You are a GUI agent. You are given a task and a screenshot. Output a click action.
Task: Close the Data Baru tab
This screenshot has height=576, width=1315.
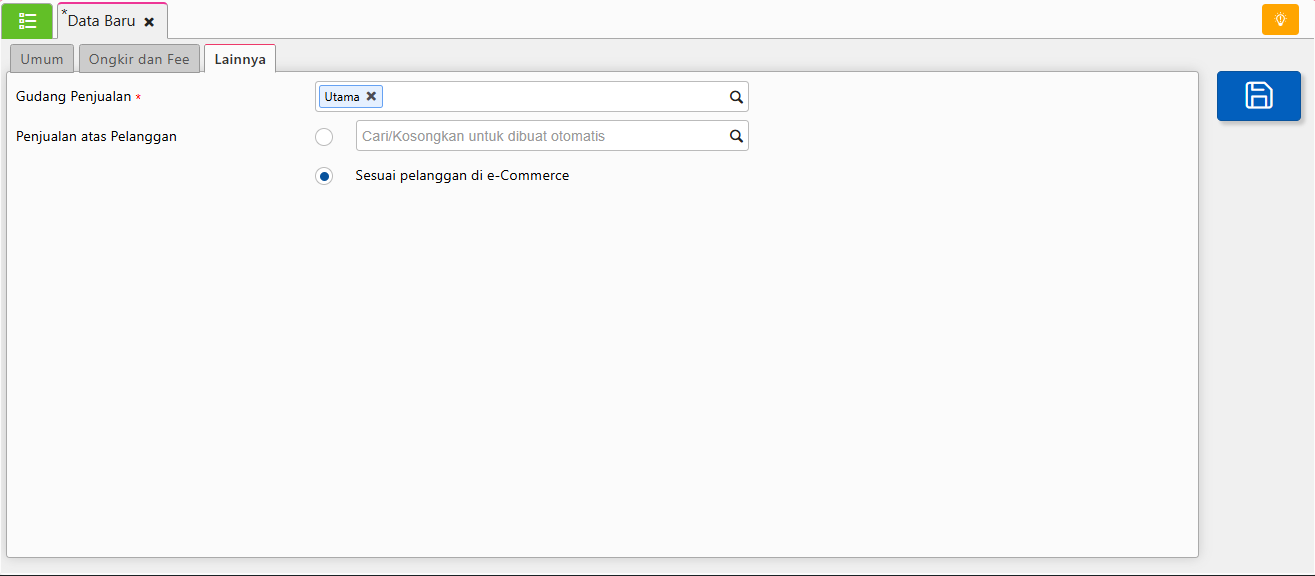(149, 22)
